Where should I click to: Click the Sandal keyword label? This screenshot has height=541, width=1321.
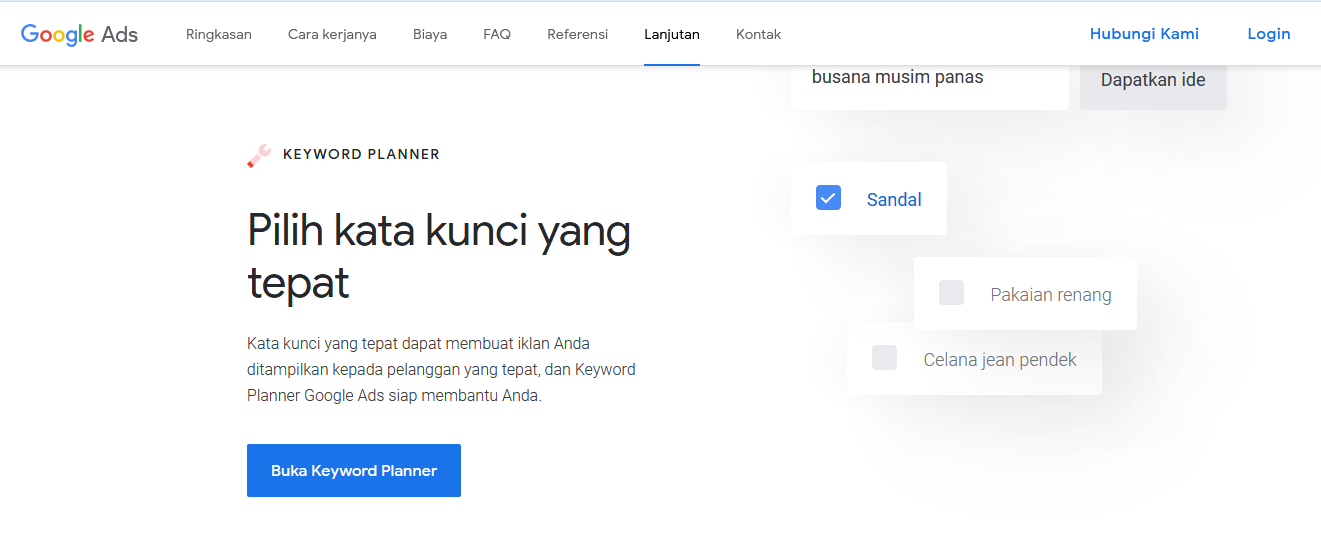click(894, 200)
